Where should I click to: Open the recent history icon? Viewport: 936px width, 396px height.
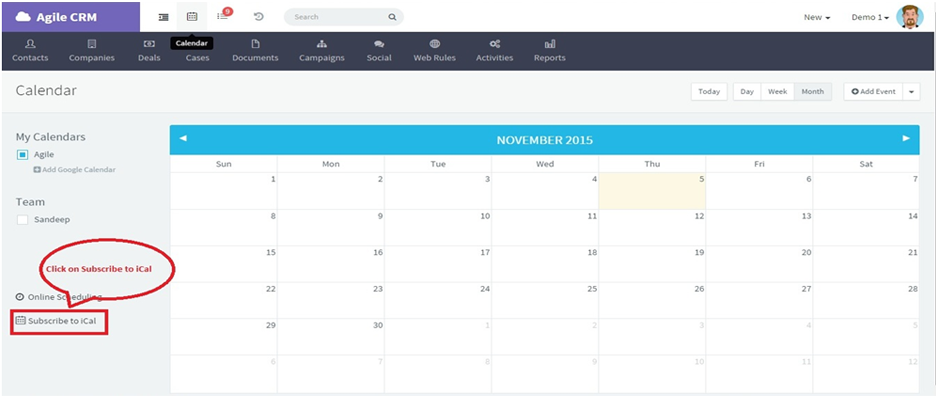tap(258, 17)
